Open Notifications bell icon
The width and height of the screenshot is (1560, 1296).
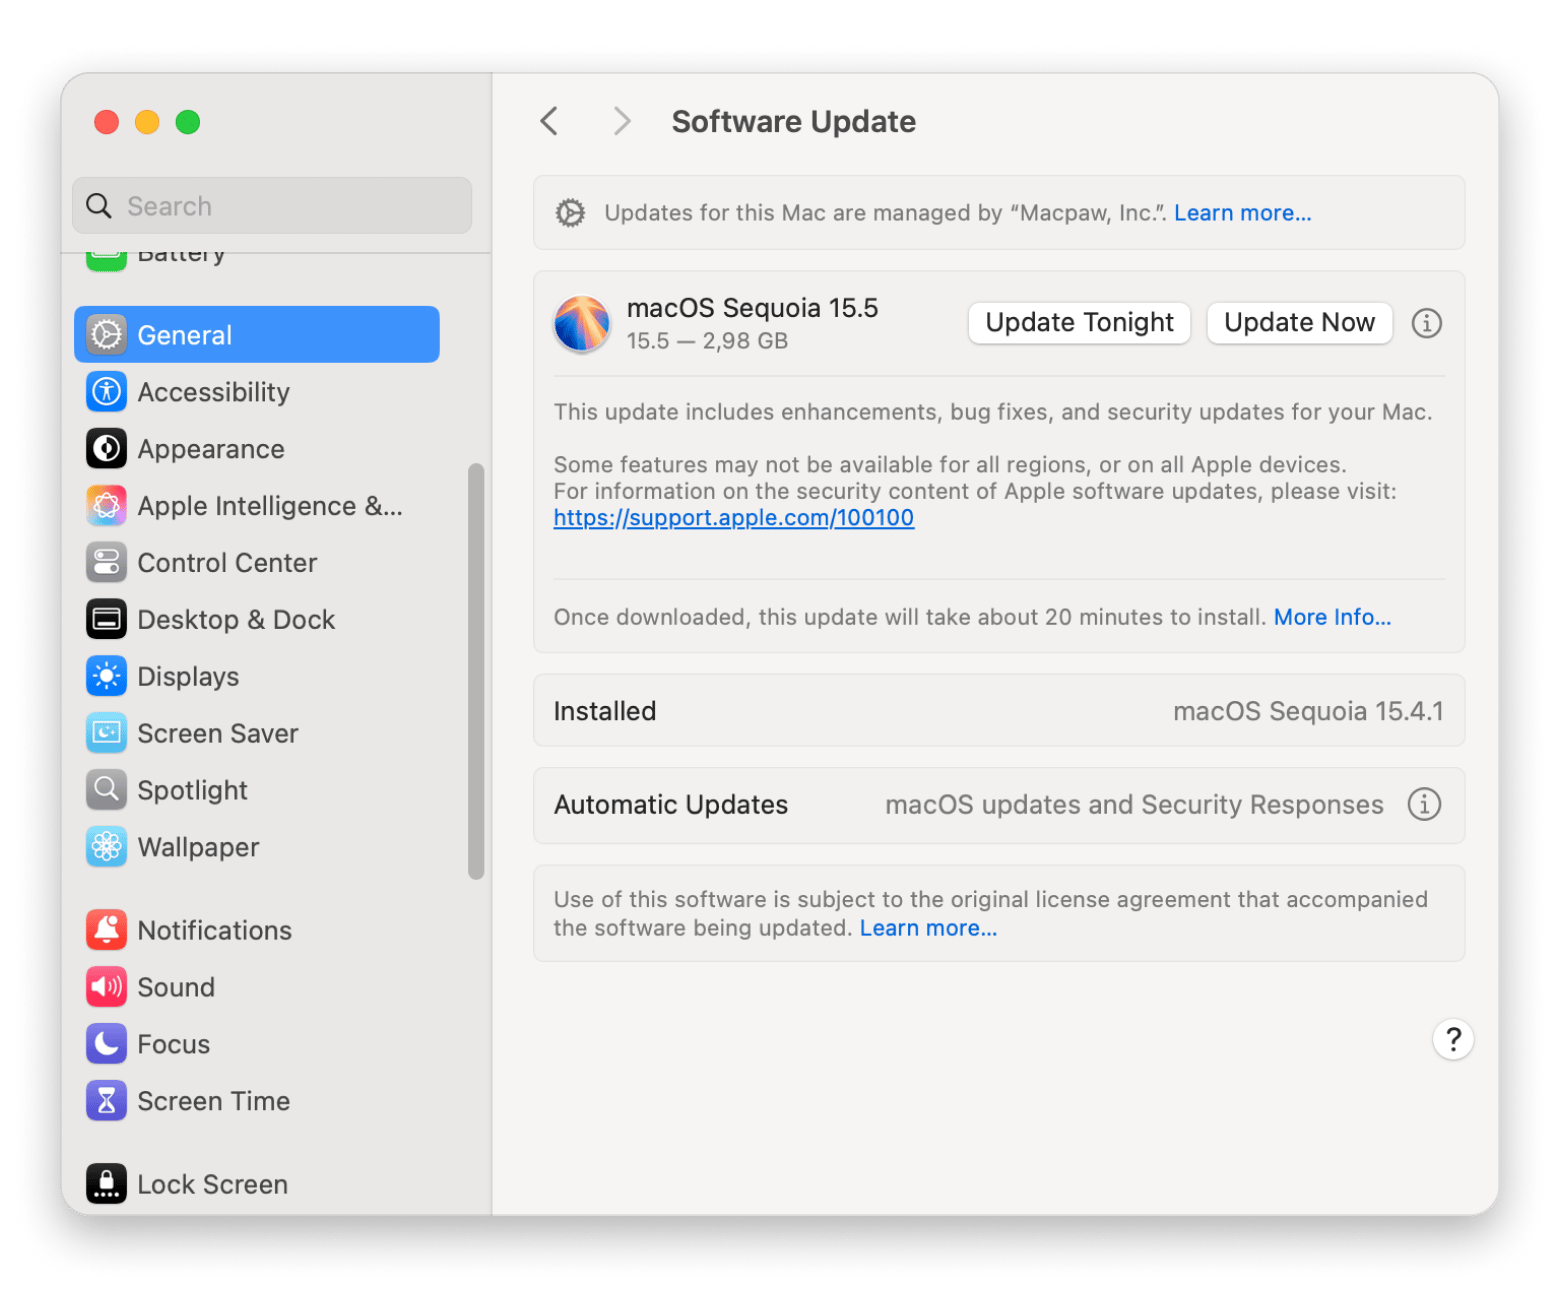tap(106, 930)
